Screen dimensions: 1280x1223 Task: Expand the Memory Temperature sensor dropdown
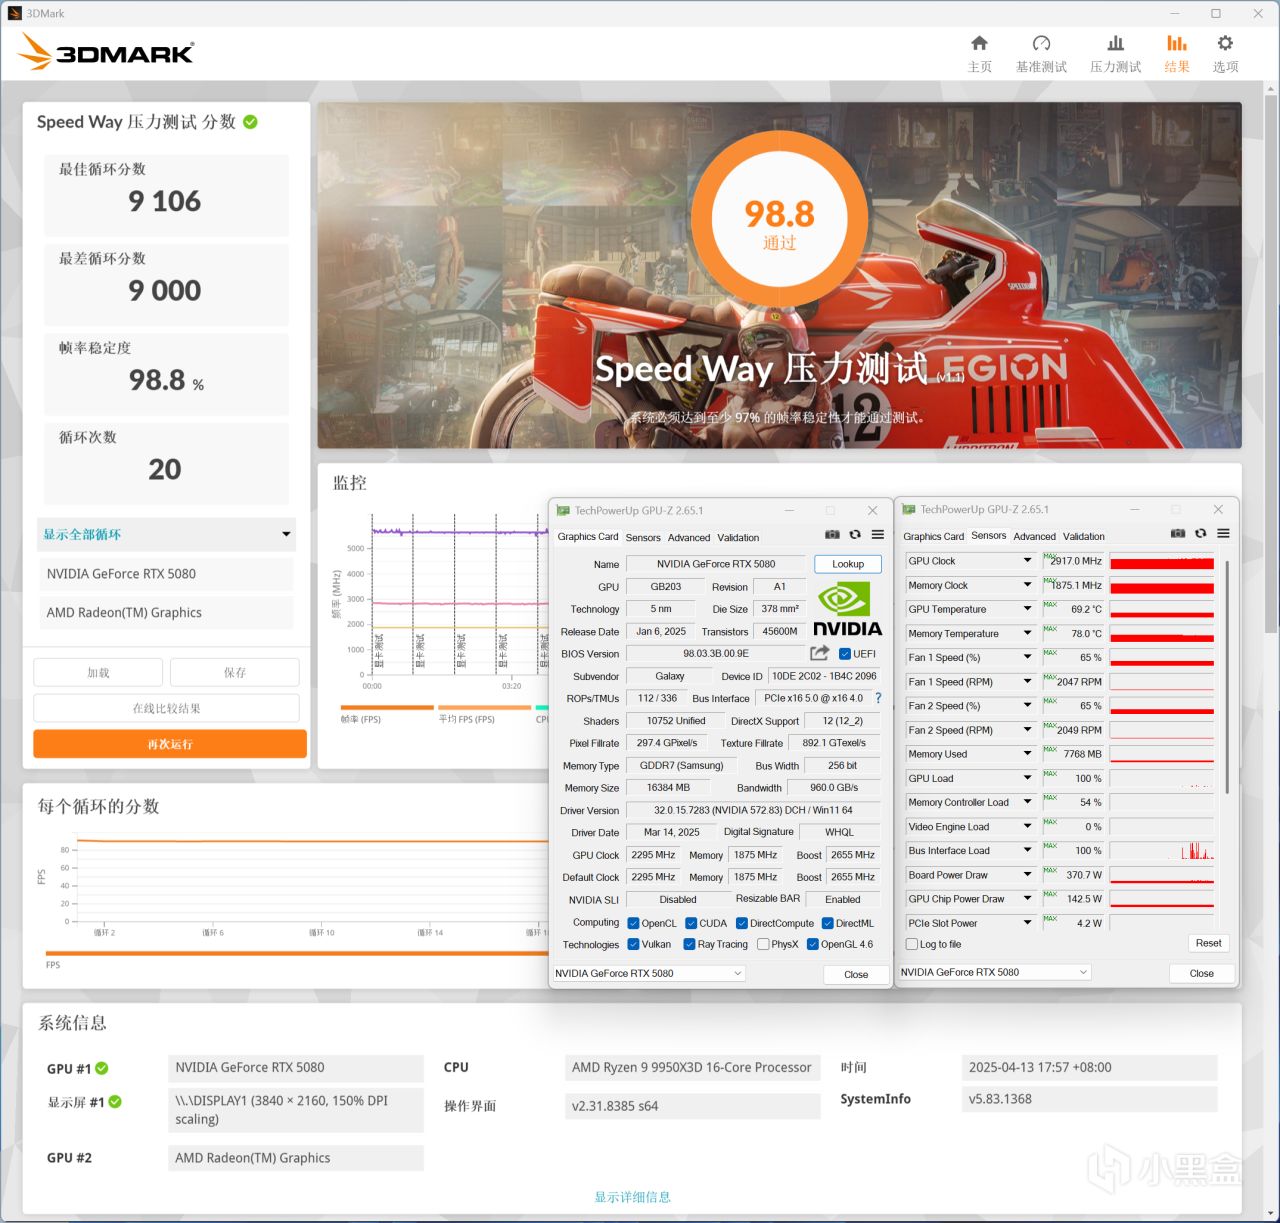click(x=1027, y=633)
